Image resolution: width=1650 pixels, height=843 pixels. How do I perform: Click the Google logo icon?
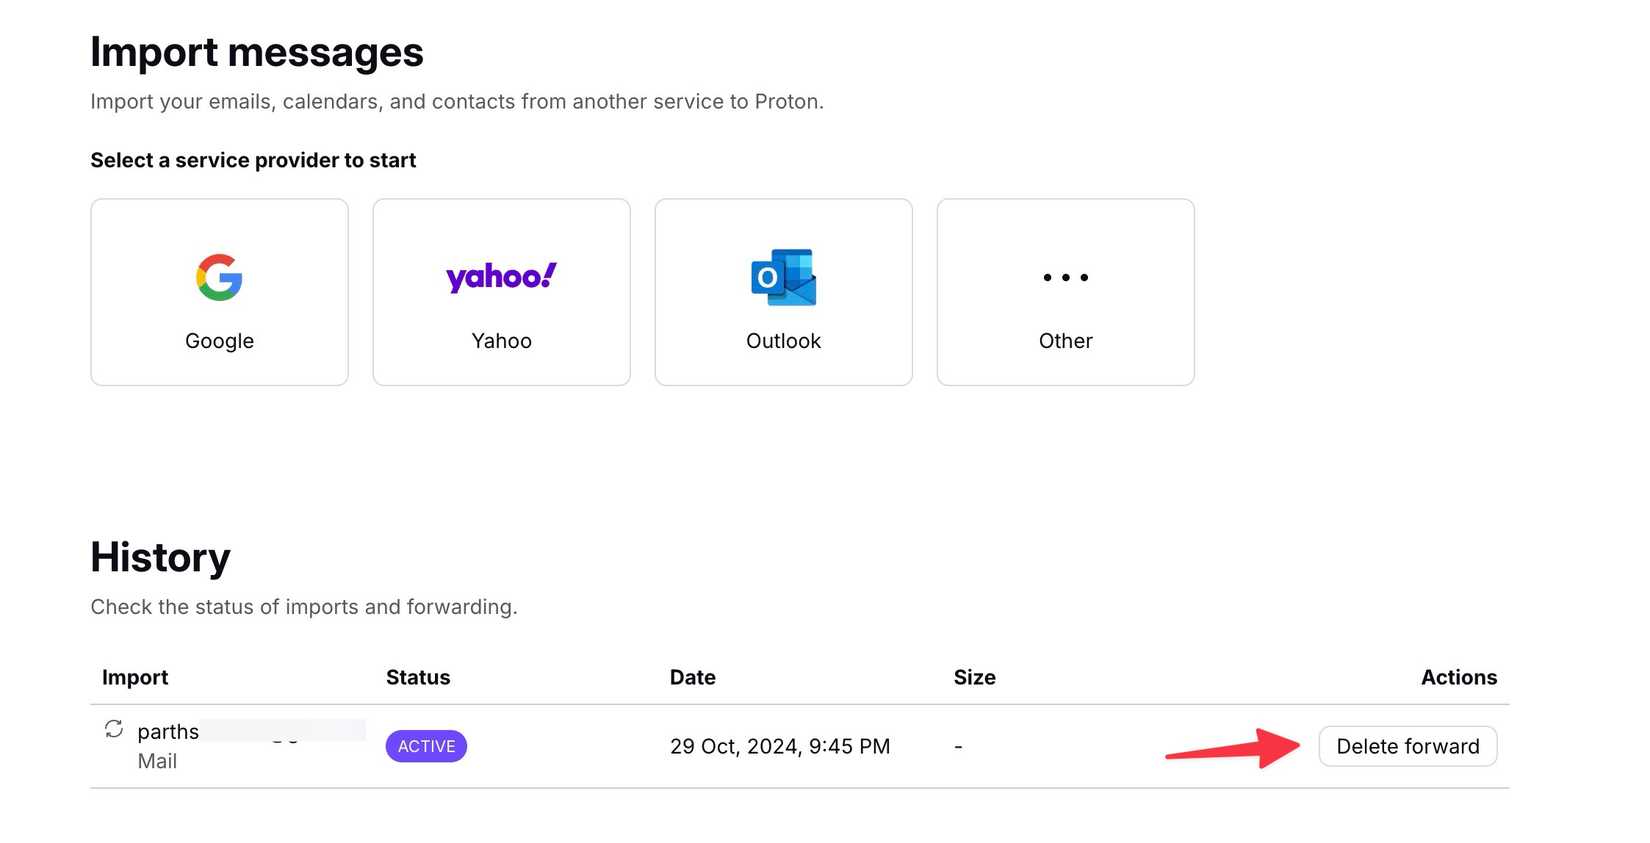click(x=219, y=277)
